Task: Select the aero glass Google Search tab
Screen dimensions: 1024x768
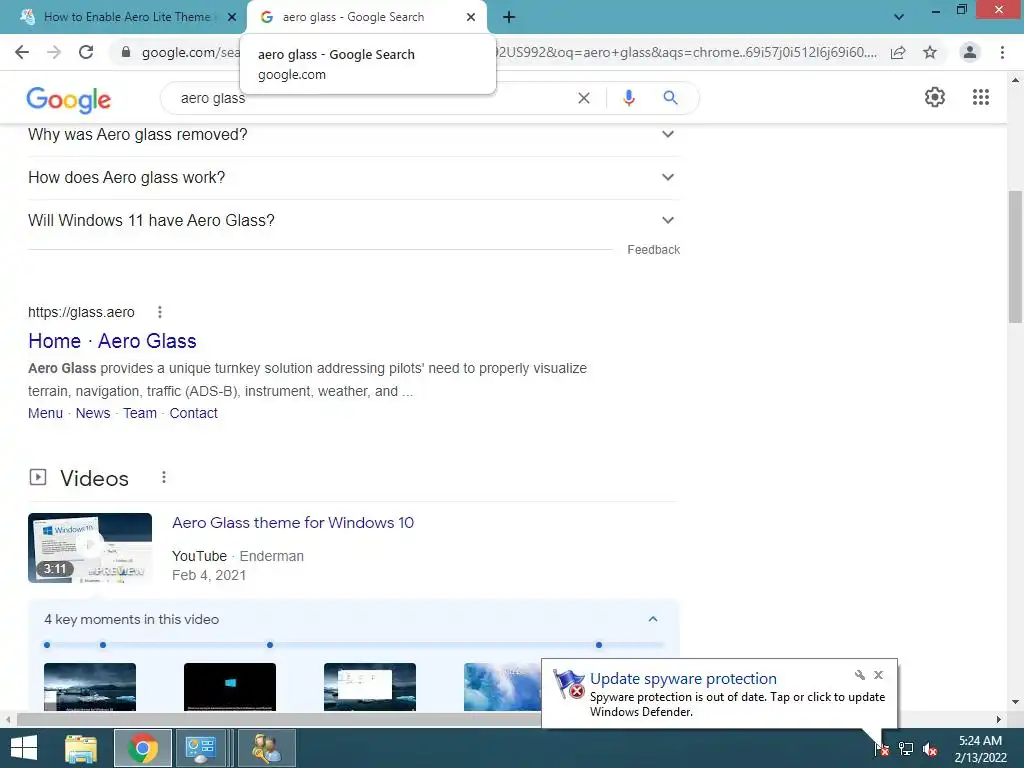Action: click(353, 17)
